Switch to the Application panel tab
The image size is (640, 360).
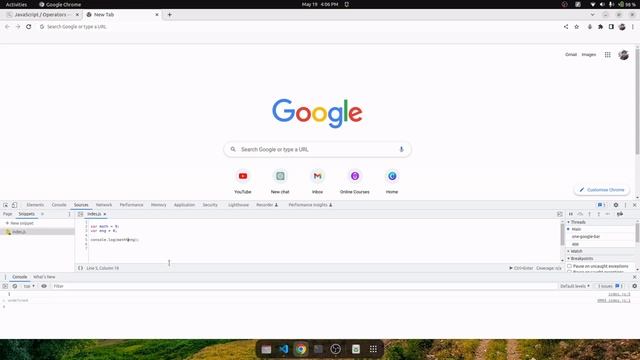tap(184, 205)
